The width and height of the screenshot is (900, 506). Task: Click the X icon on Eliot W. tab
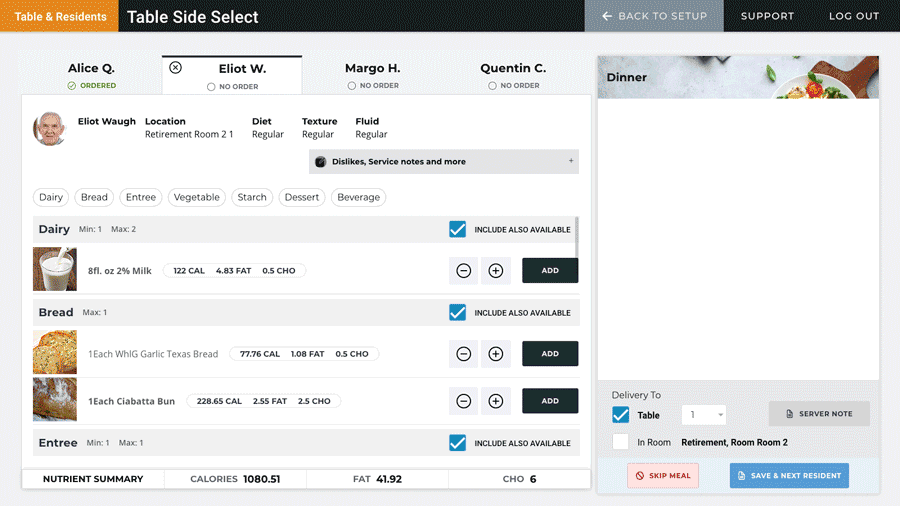click(x=176, y=68)
